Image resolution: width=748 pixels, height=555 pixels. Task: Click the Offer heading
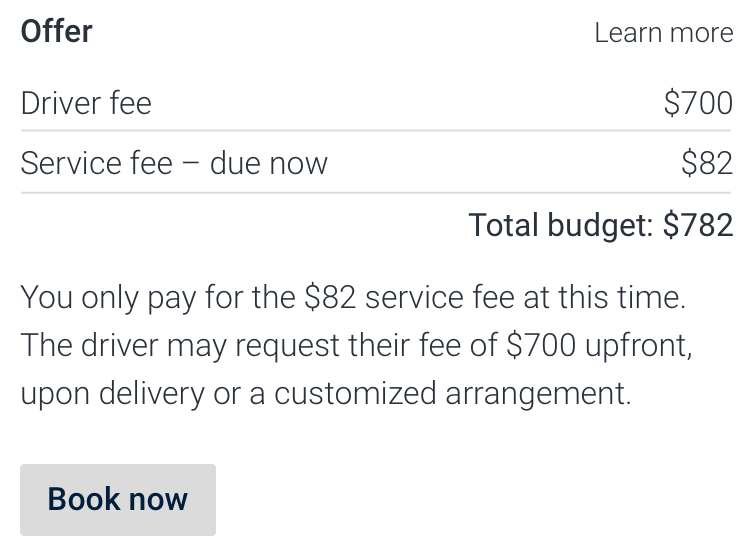(57, 32)
